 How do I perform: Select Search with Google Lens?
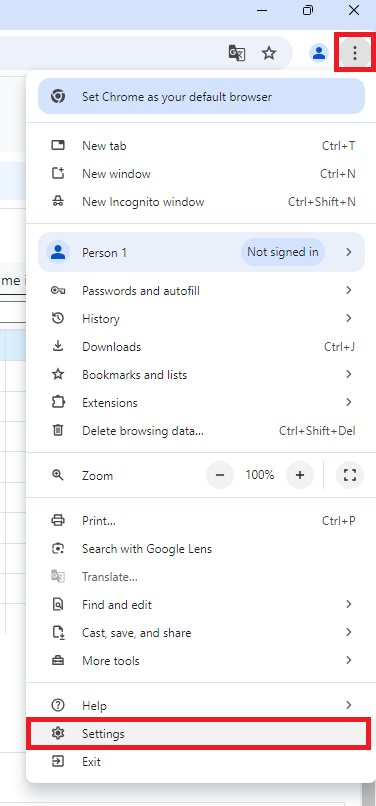tap(201, 548)
